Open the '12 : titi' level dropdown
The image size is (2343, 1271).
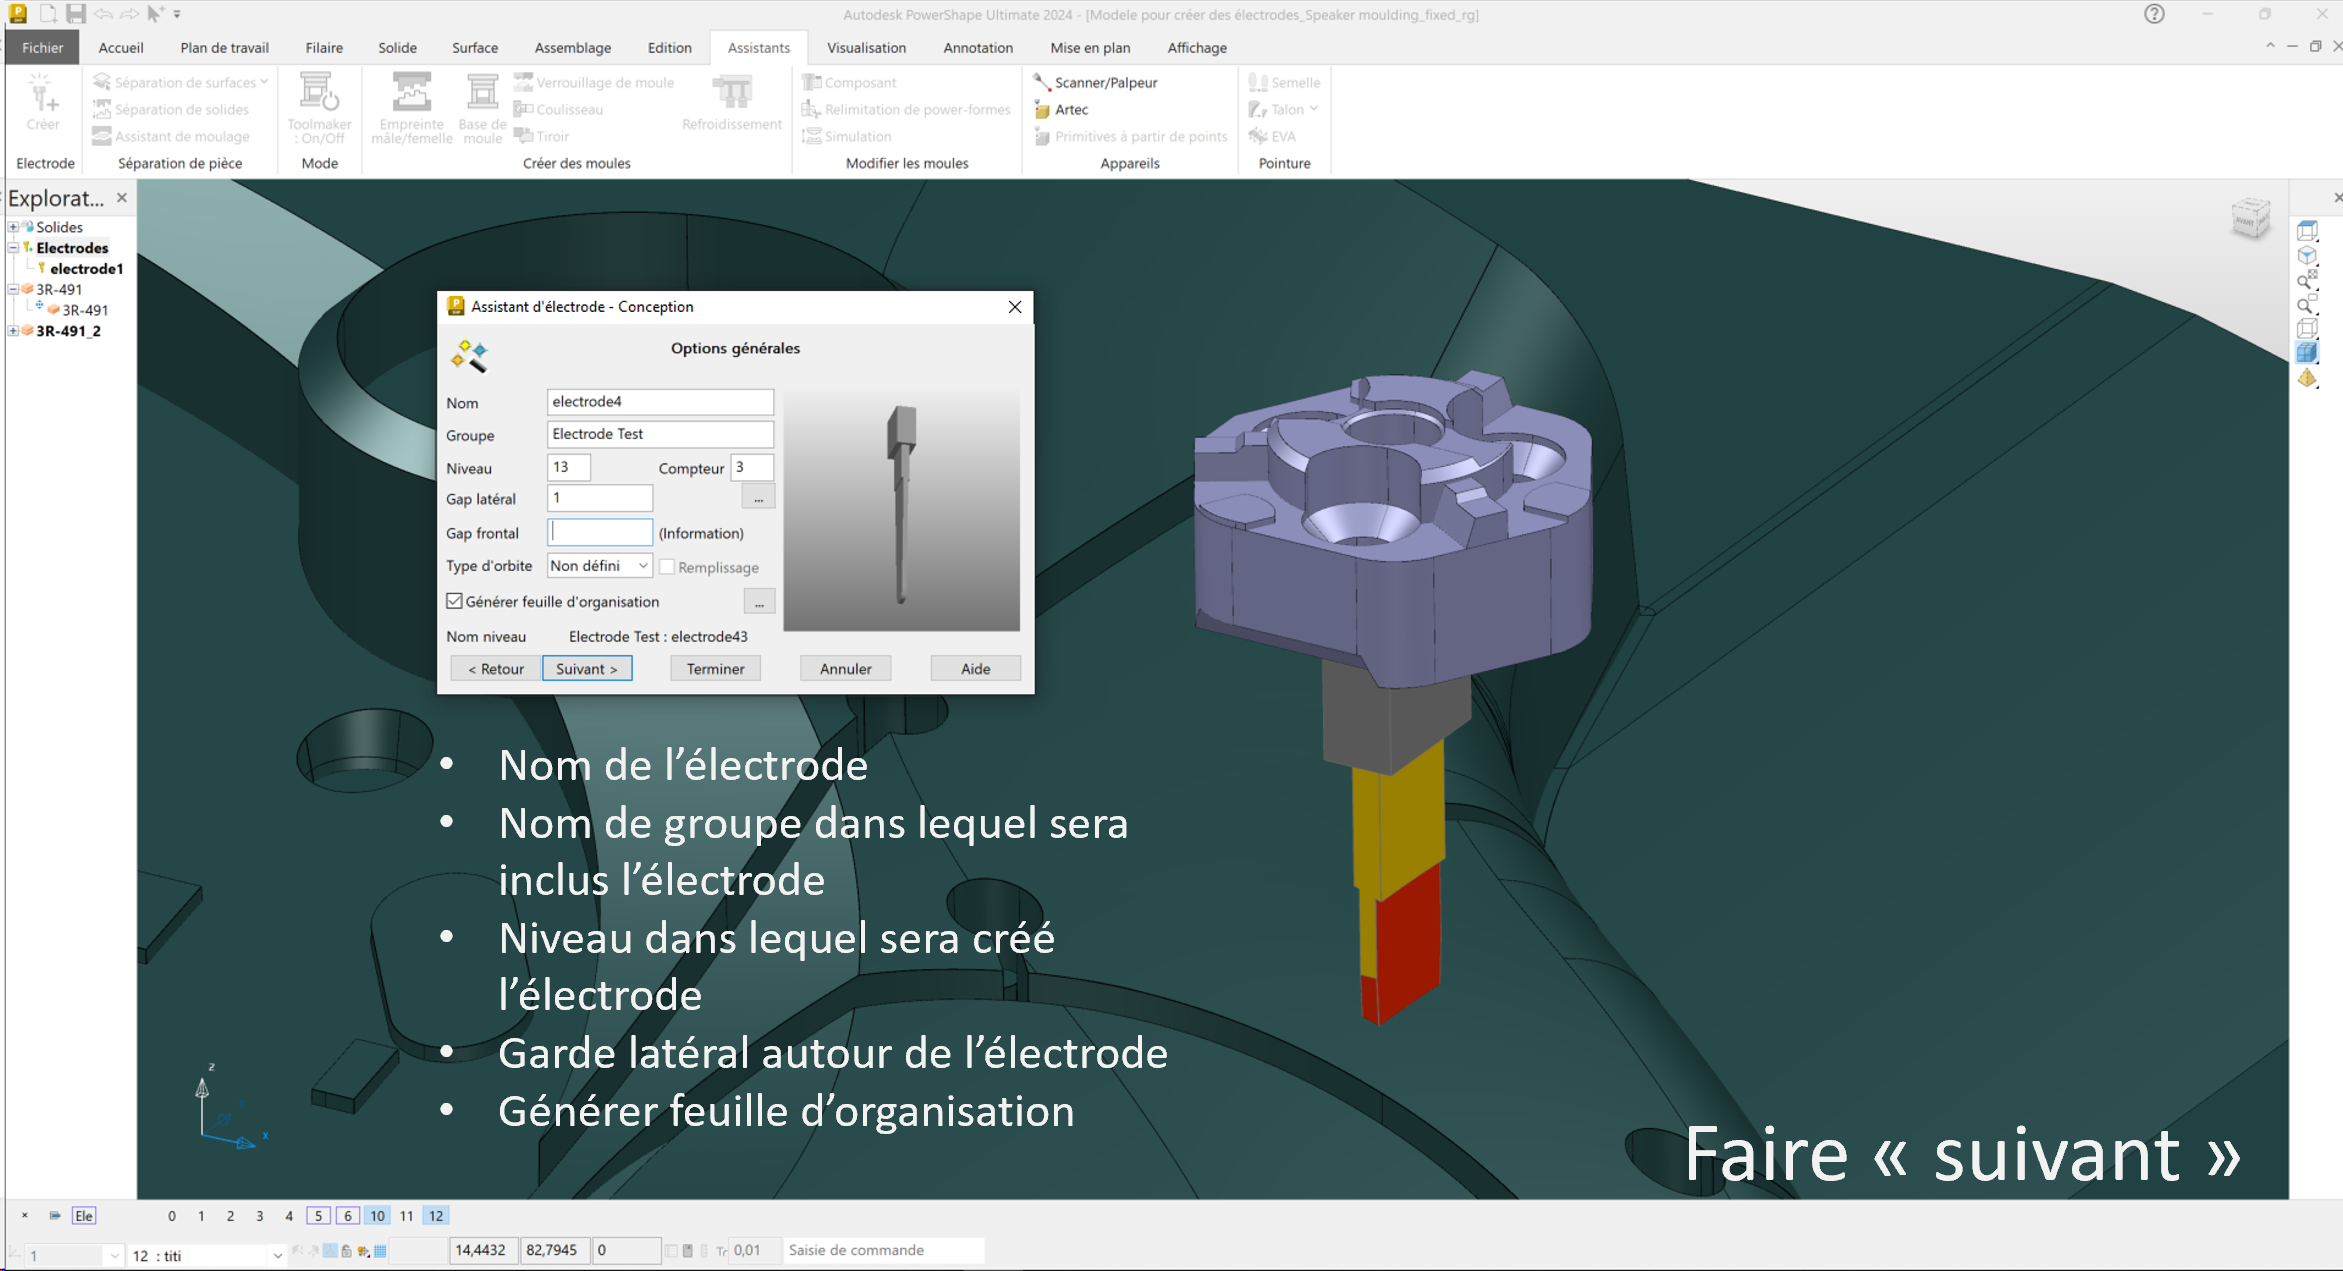(x=277, y=1256)
